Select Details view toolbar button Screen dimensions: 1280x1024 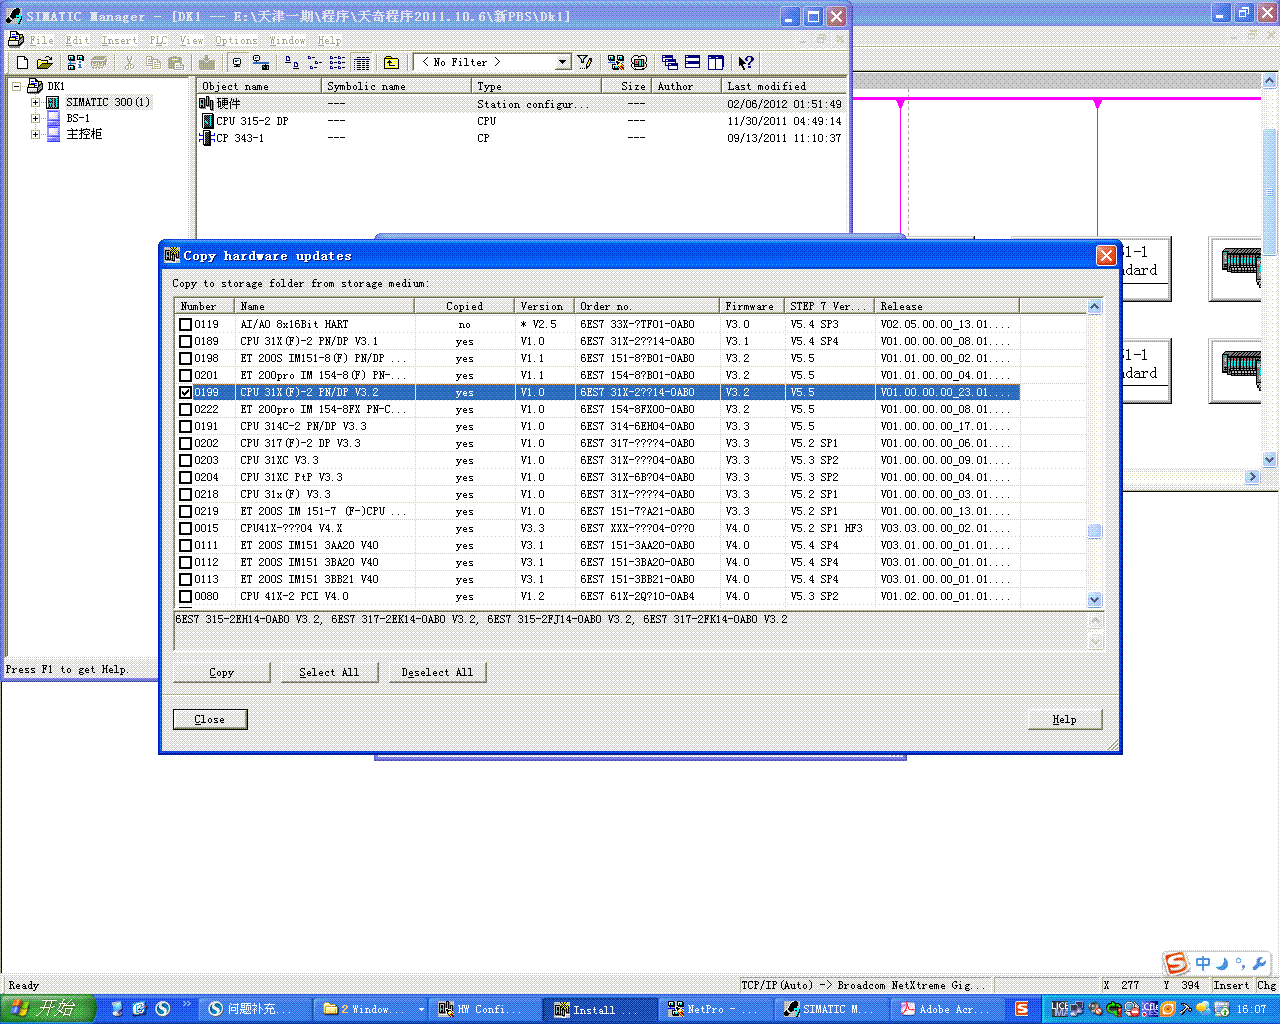coord(362,62)
